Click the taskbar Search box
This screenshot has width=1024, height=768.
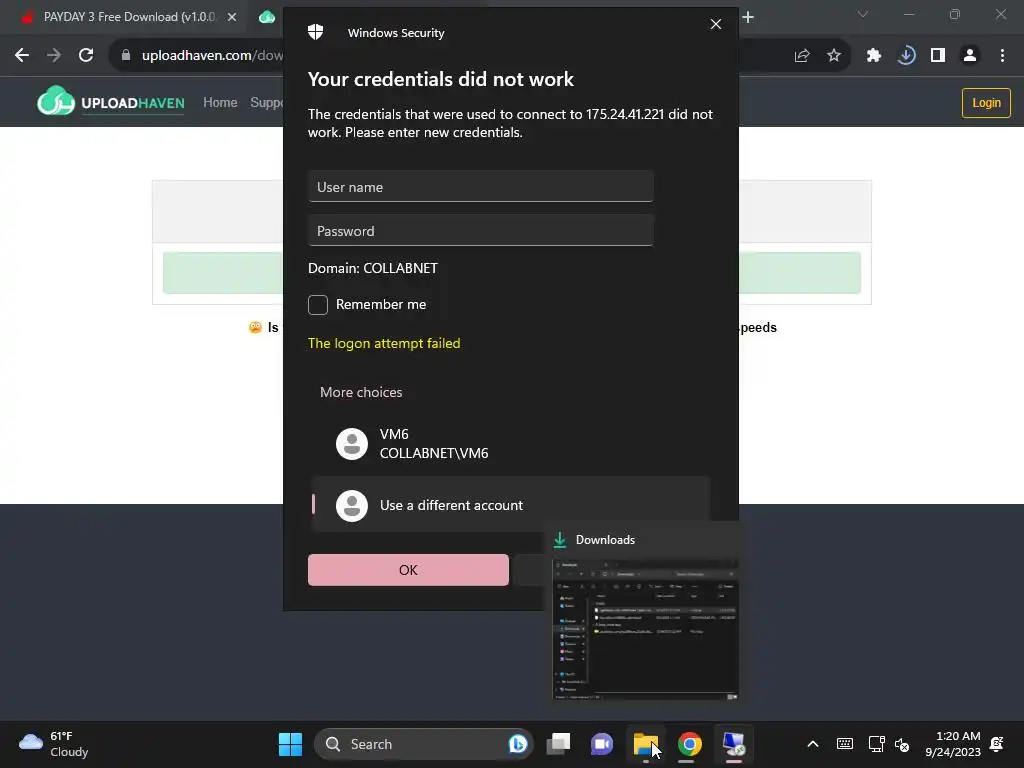point(423,744)
